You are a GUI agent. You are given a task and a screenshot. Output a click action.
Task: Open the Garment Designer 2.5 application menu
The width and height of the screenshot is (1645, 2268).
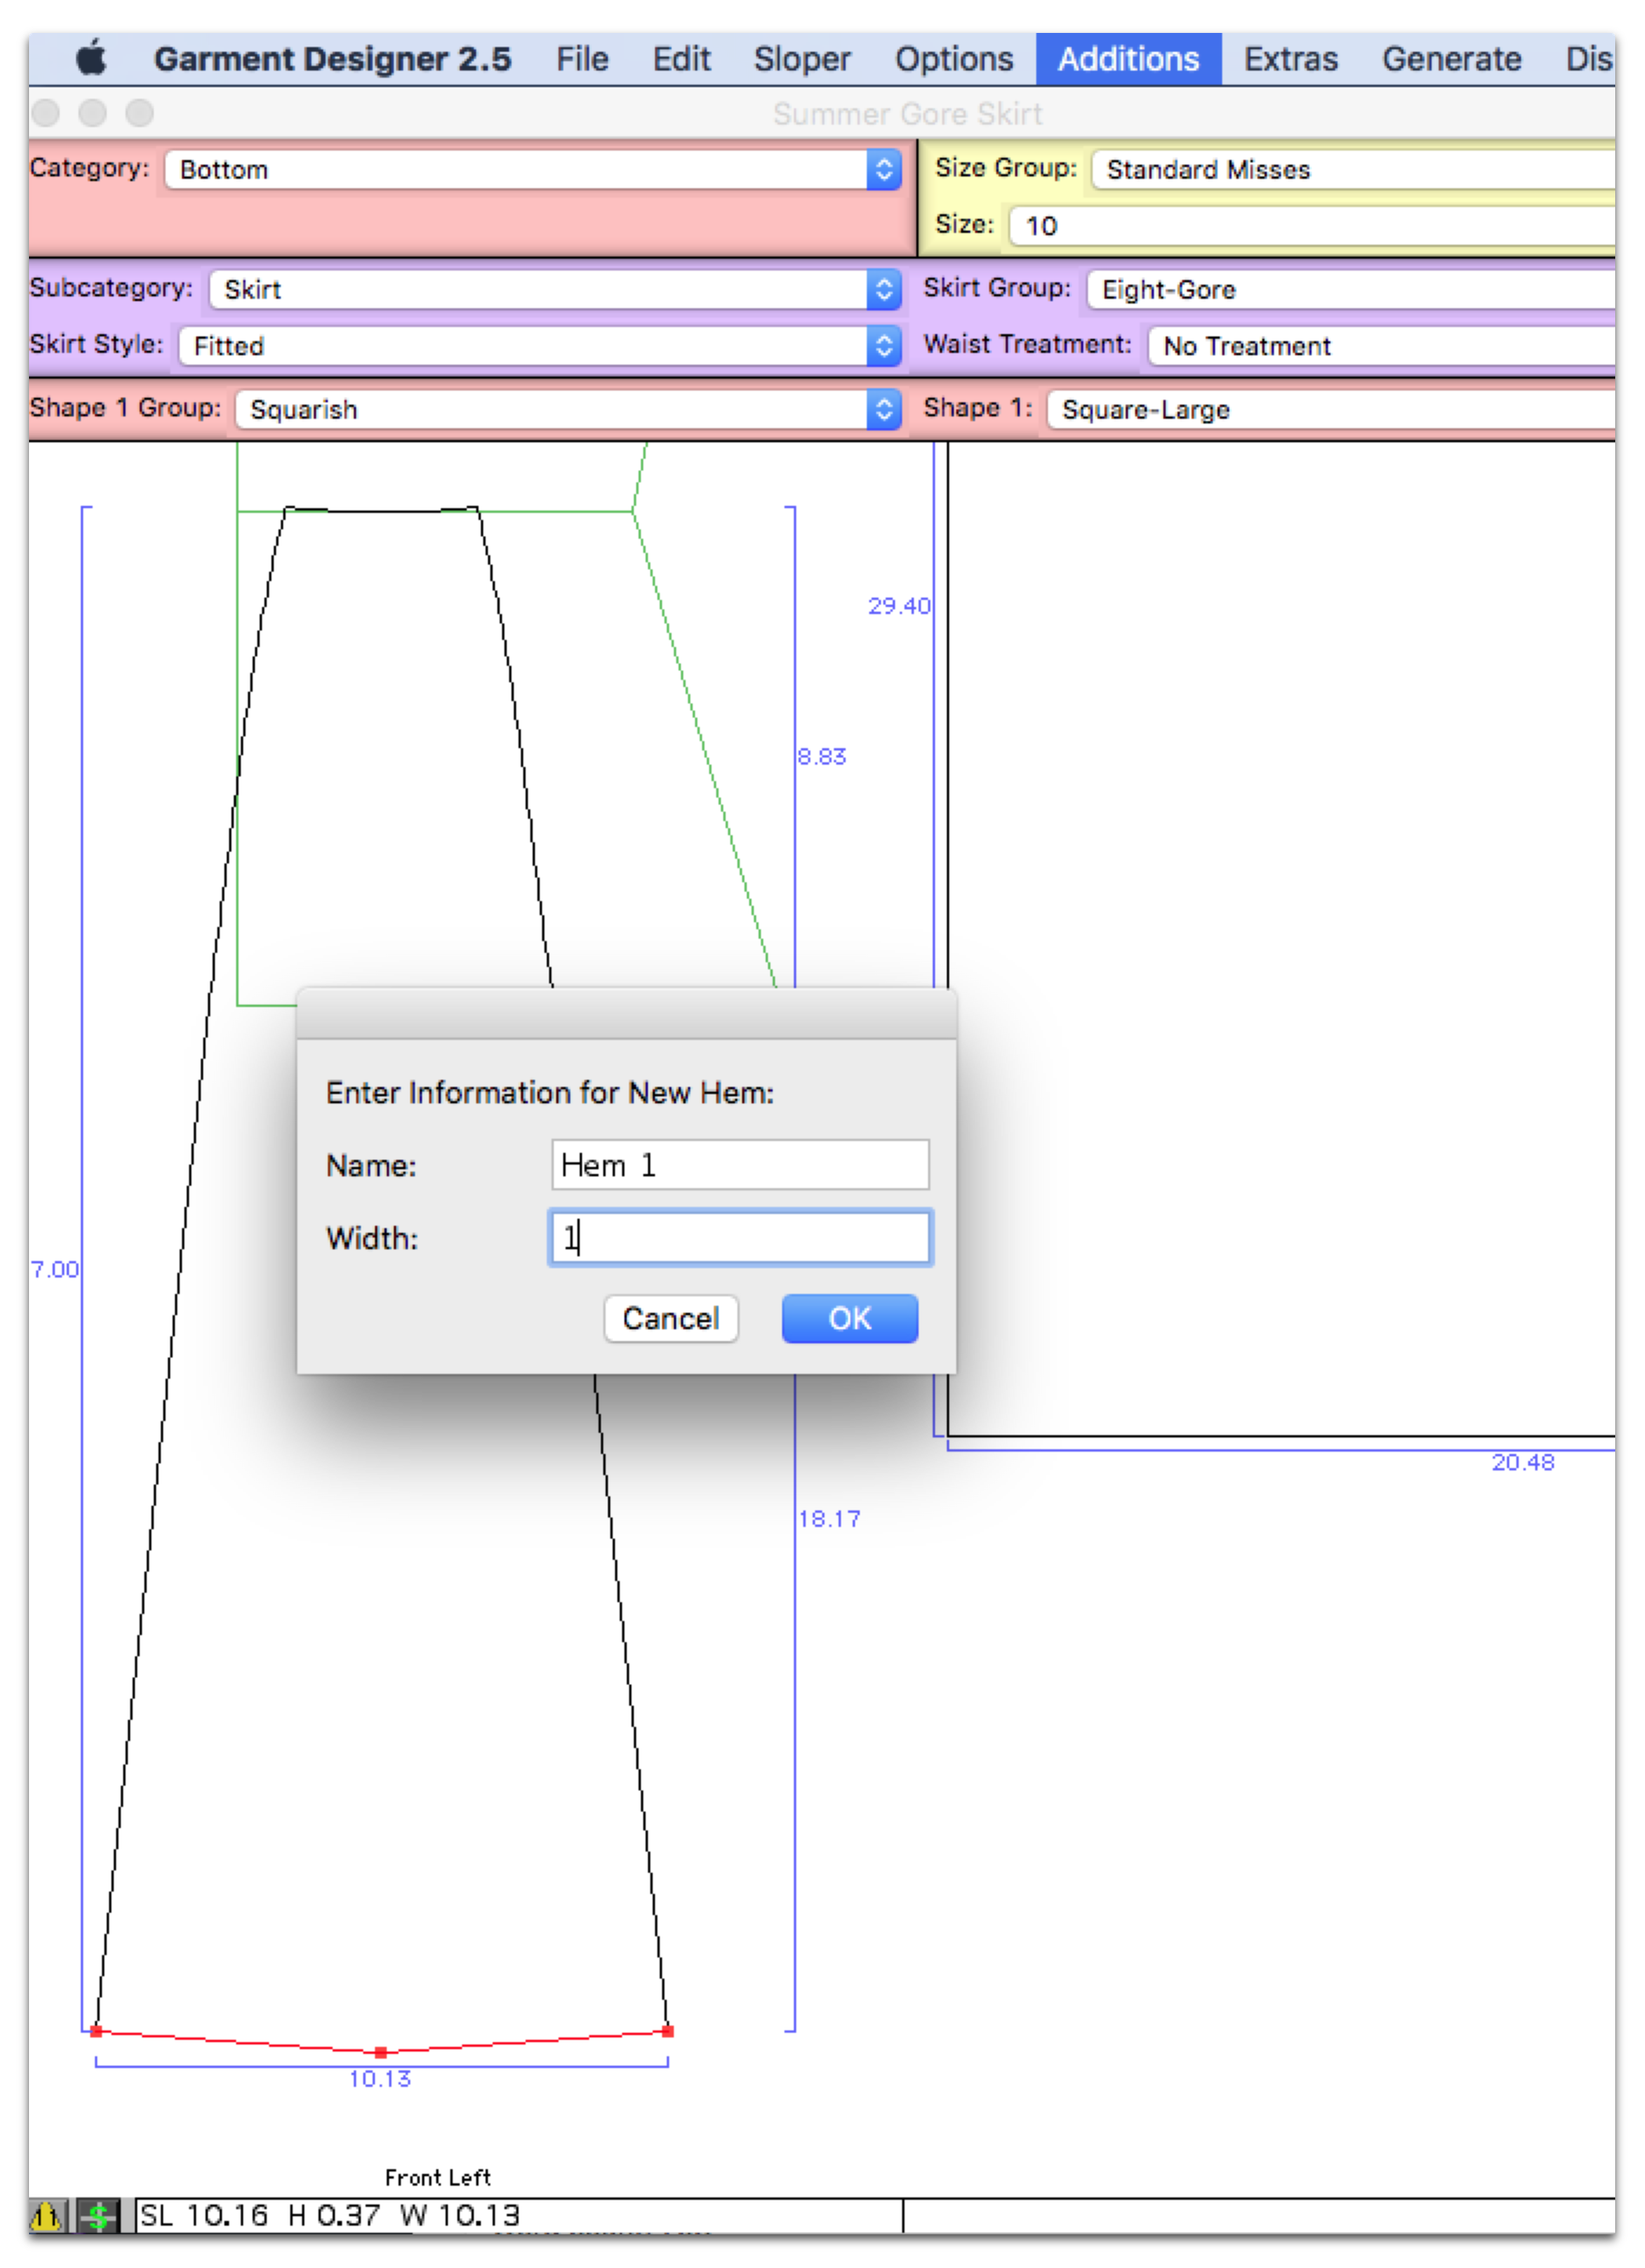[332, 59]
